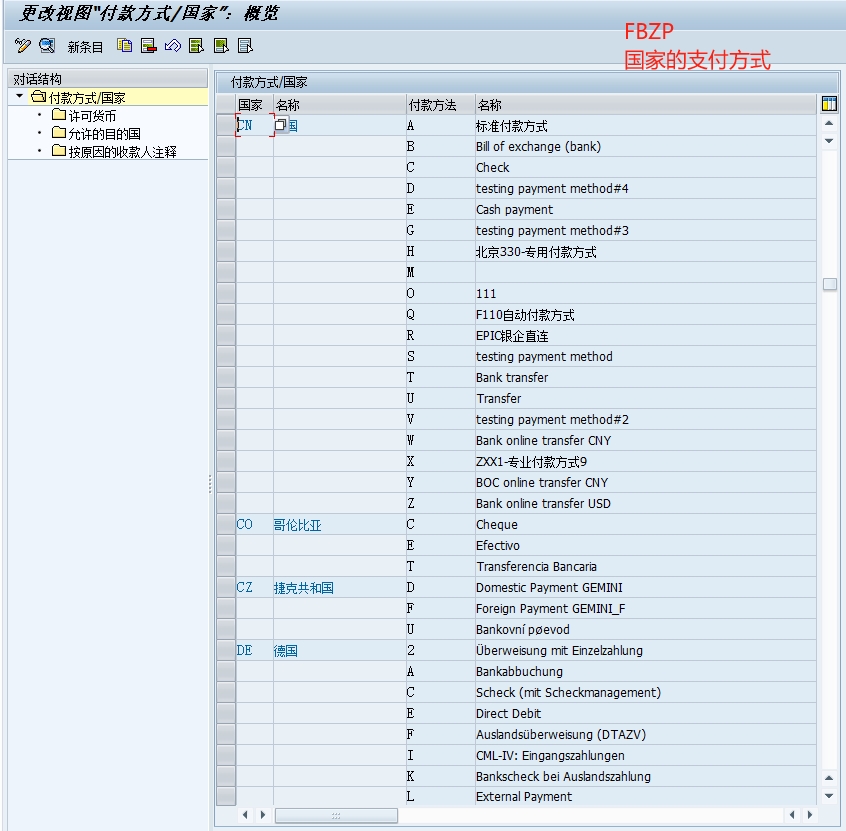This screenshot has height=831, width=846.
Task: Click the Bank online transfer USD cell
Action: 645,503
